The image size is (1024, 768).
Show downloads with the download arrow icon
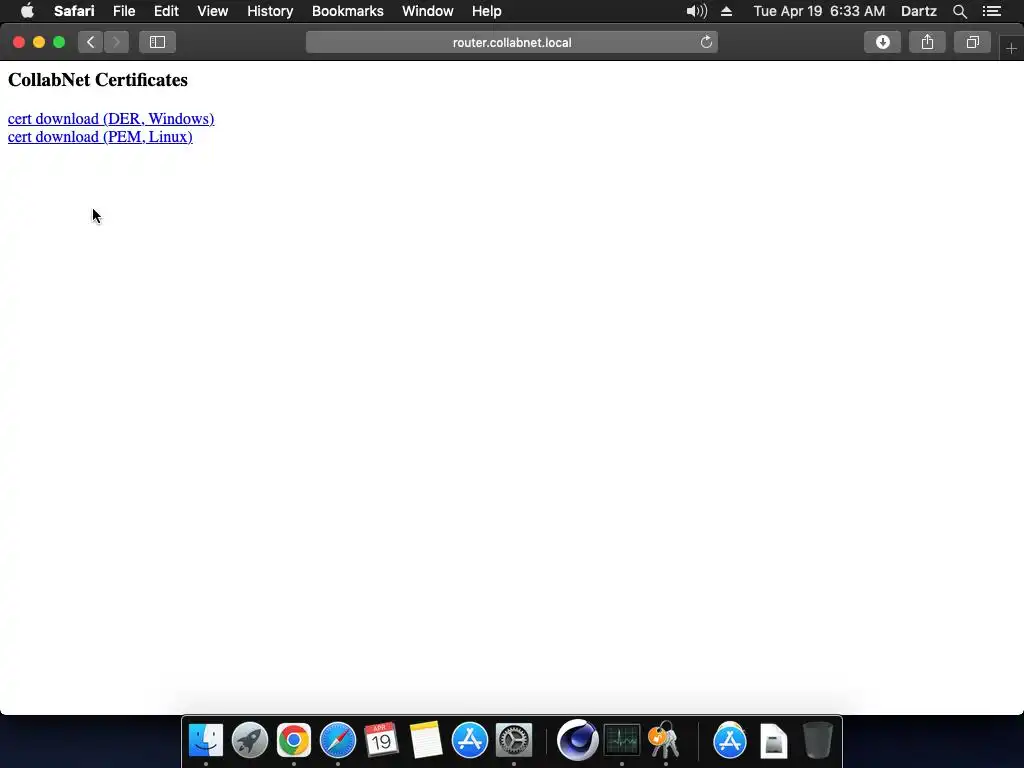click(882, 42)
